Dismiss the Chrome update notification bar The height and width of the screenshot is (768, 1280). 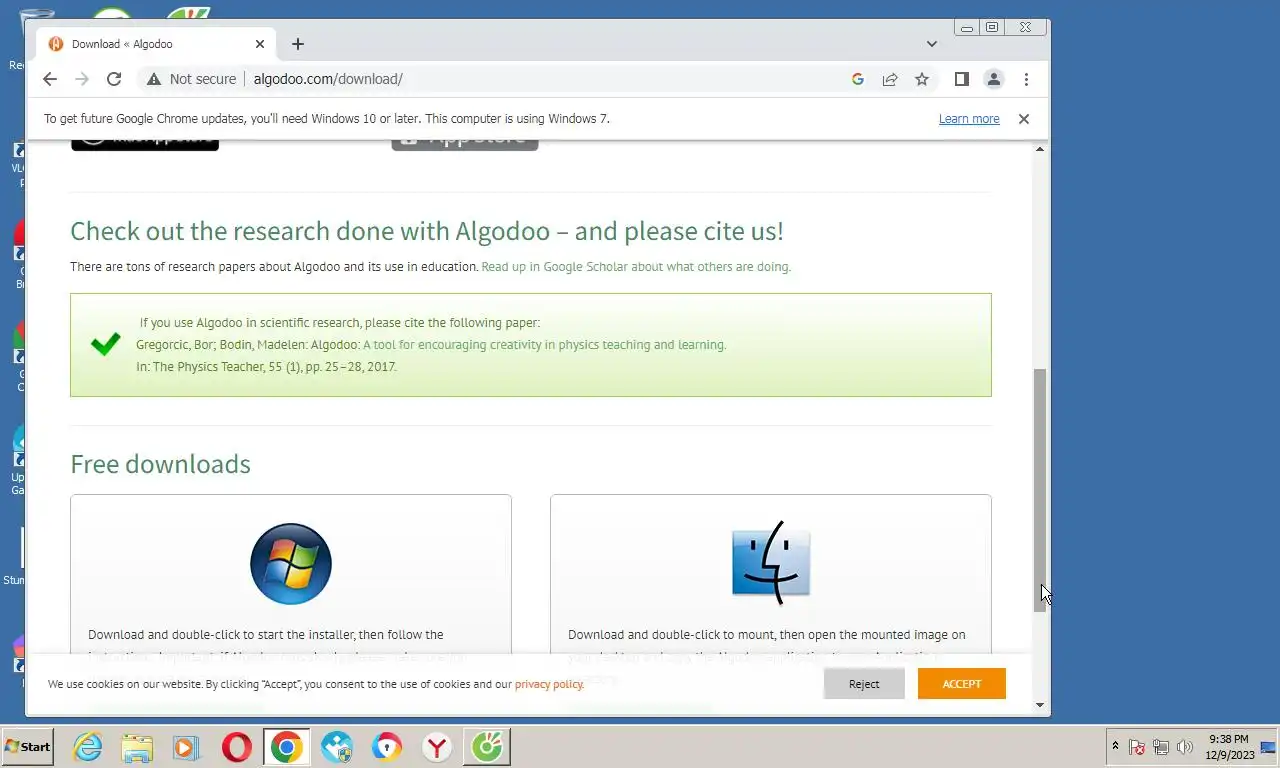pos(1023,119)
